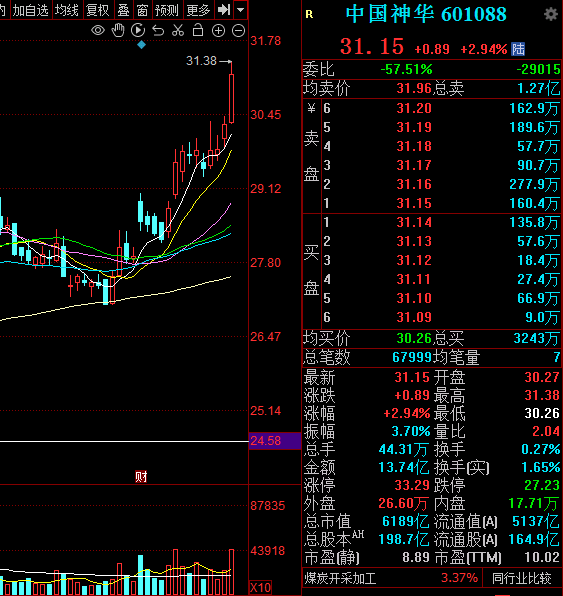Click the buy 6 price 31.09
563x596 pixels.
tap(414, 317)
